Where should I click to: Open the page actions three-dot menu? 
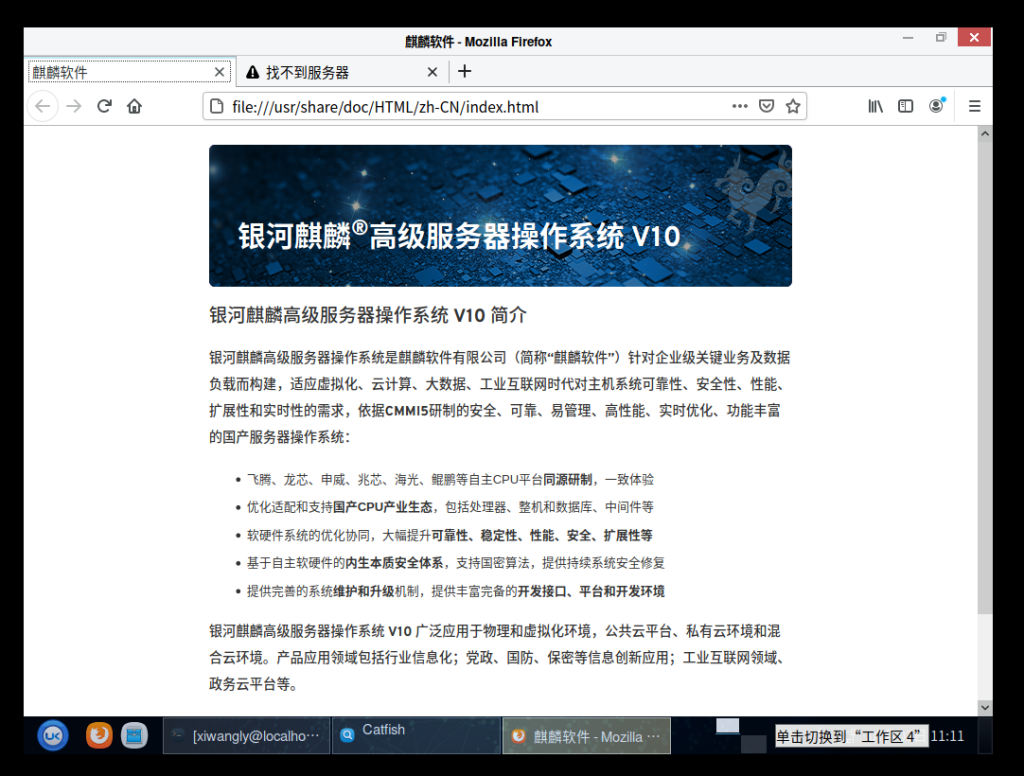pyautogui.click(x=739, y=106)
